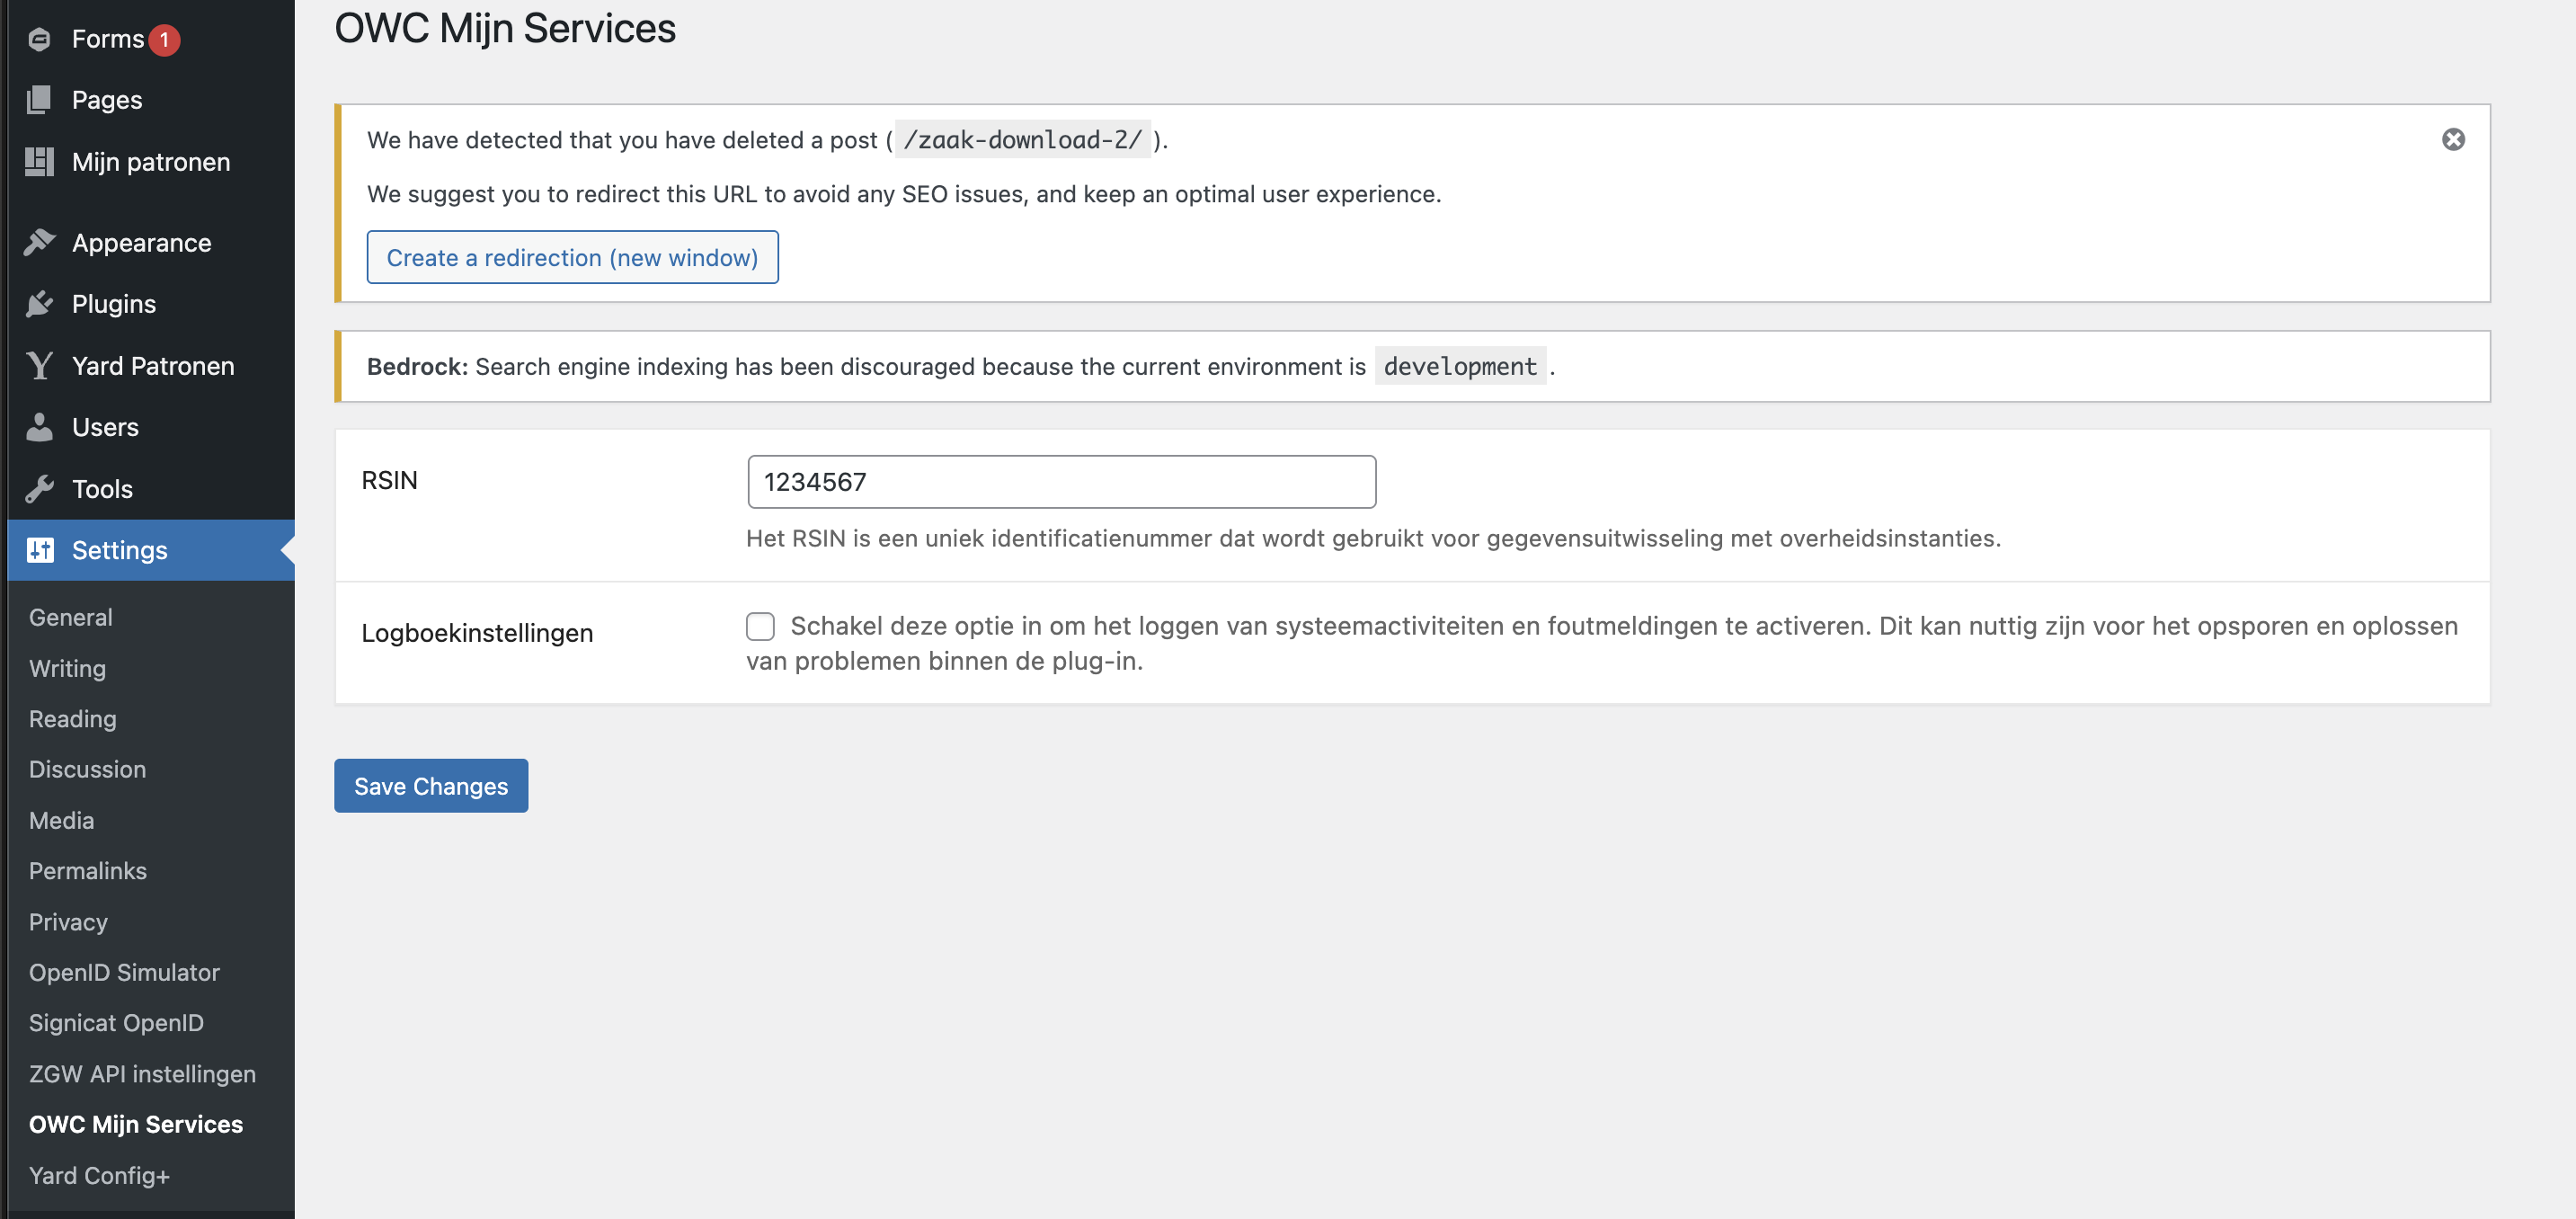Viewport: 2576px width, 1219px height.
Task: Open Forms using the sidebar icon
Action: (x=40, y=38)
